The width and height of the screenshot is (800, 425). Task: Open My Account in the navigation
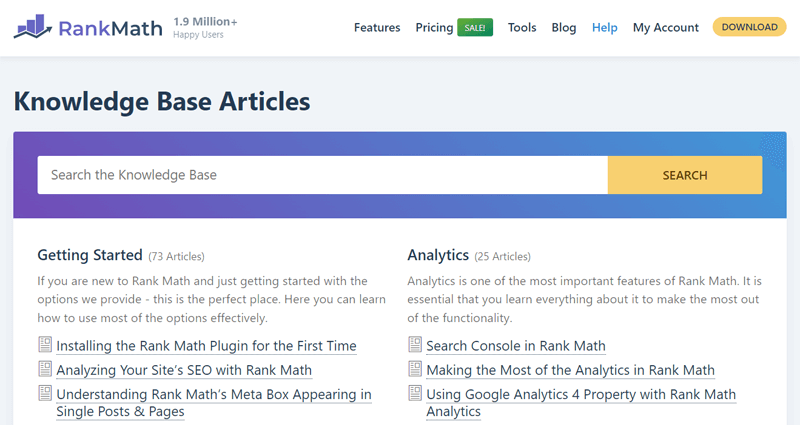(666, 28)
